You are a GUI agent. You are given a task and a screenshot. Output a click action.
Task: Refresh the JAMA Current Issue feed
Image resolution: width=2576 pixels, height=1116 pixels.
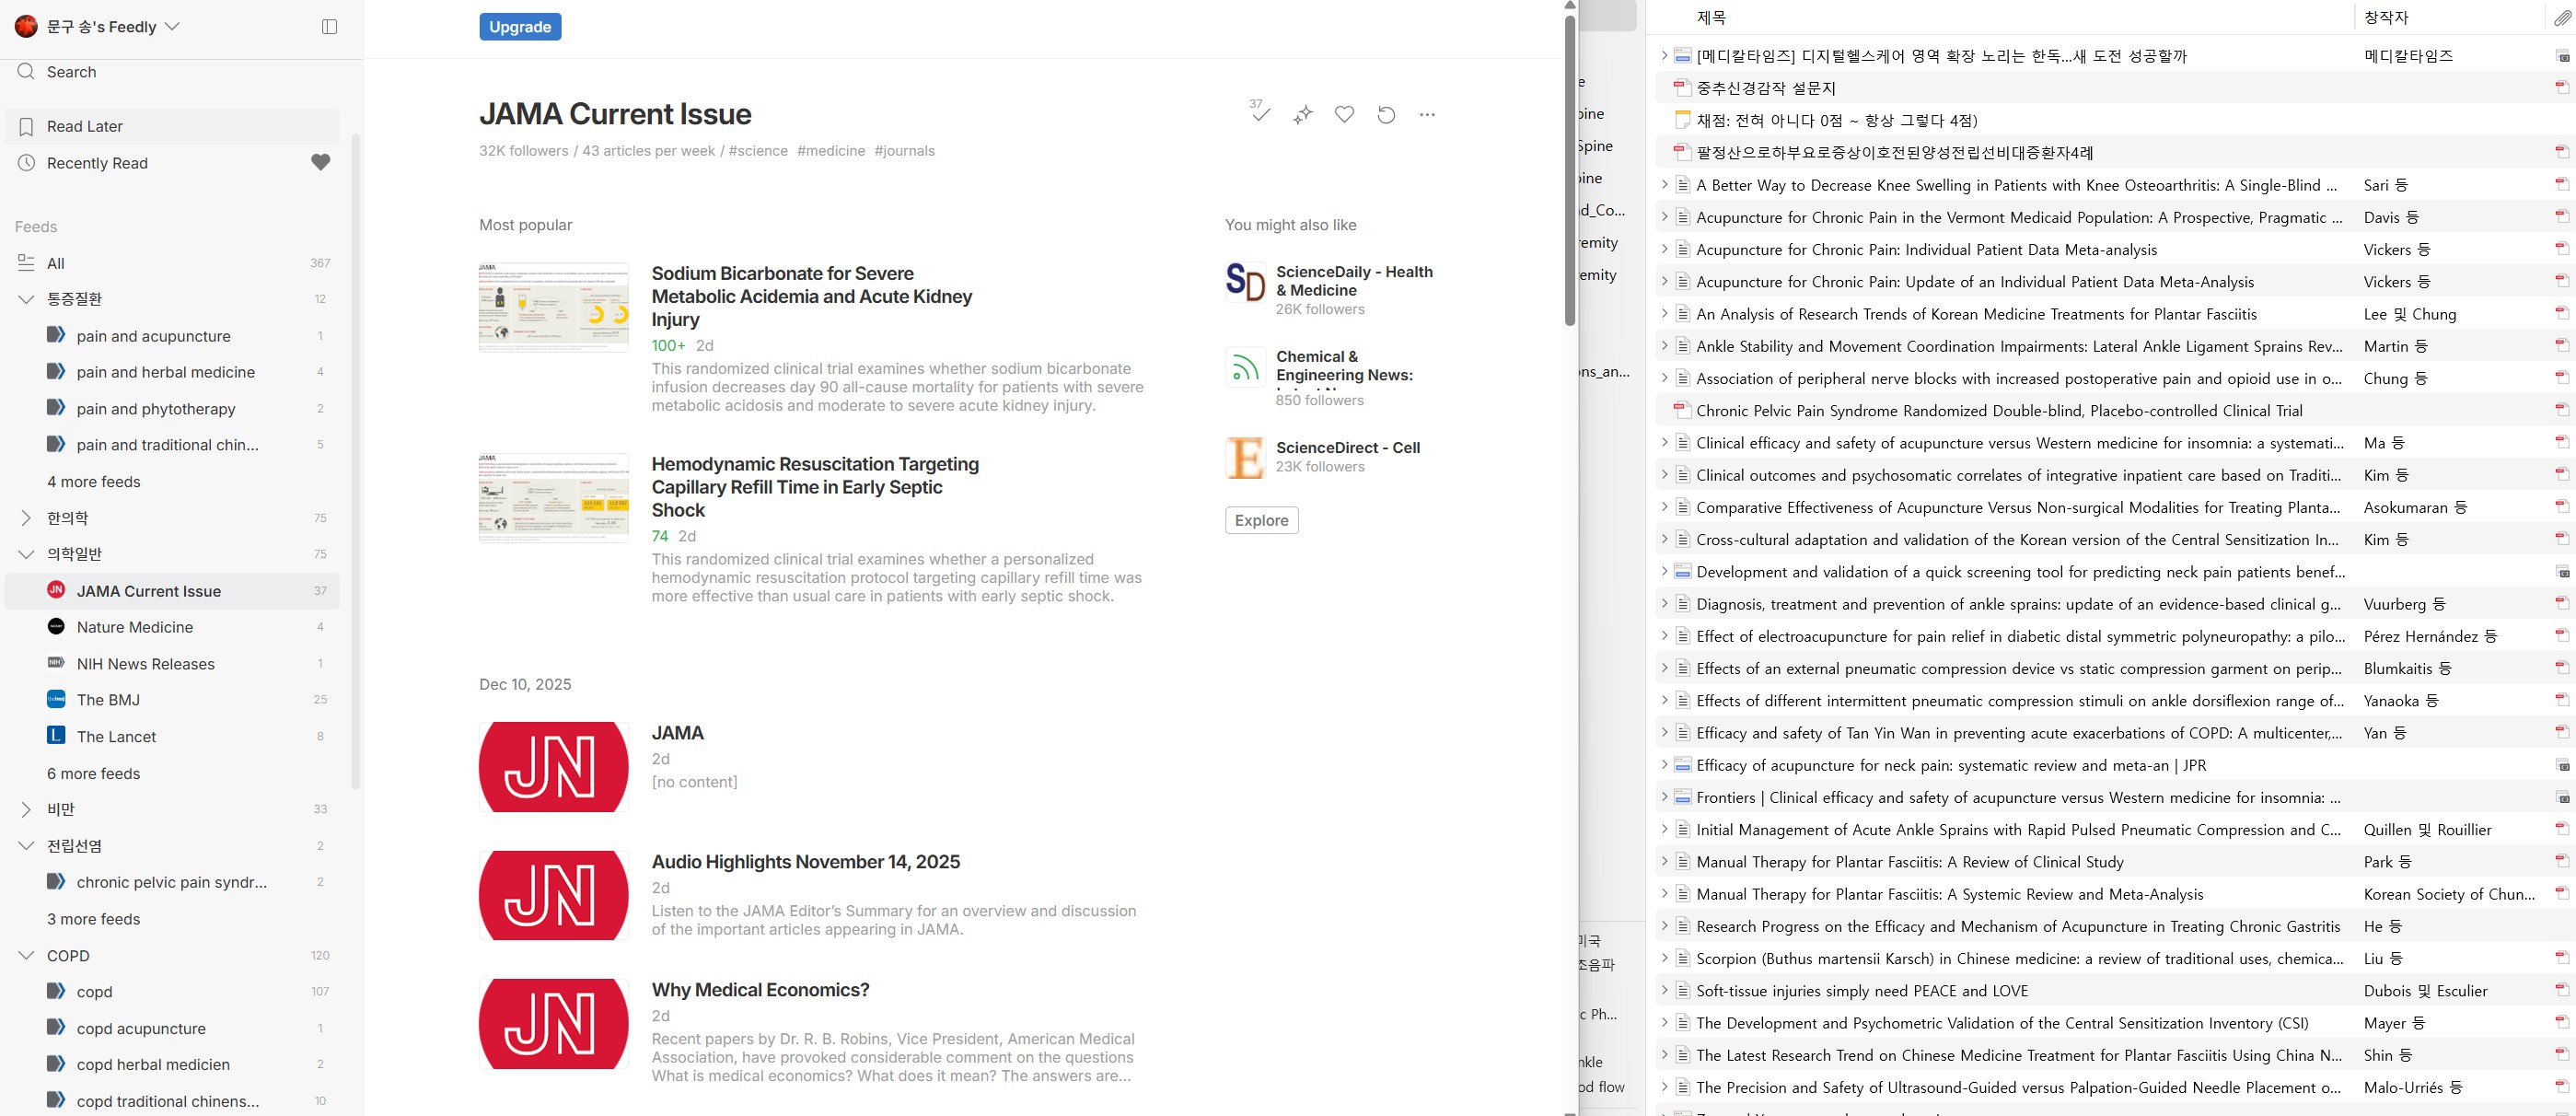(x=1386, y=114)
